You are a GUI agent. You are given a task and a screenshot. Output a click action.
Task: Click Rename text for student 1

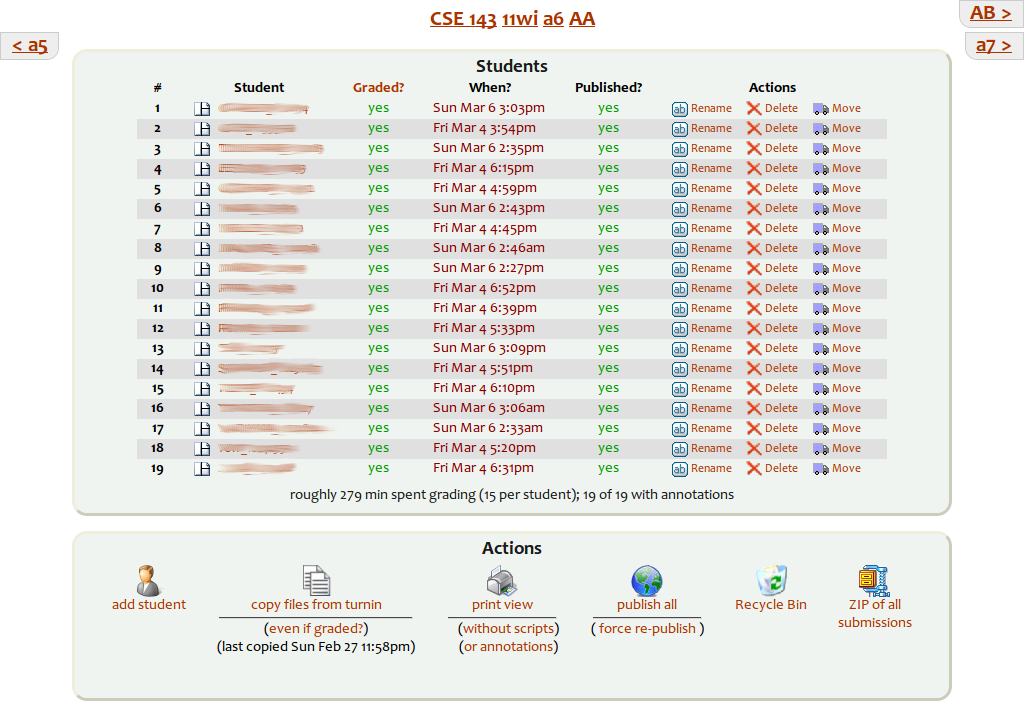point(711,108)
